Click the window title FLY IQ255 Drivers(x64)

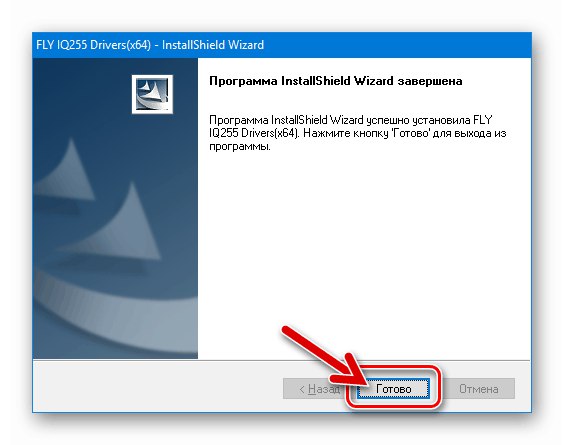(x=93, y=45)
